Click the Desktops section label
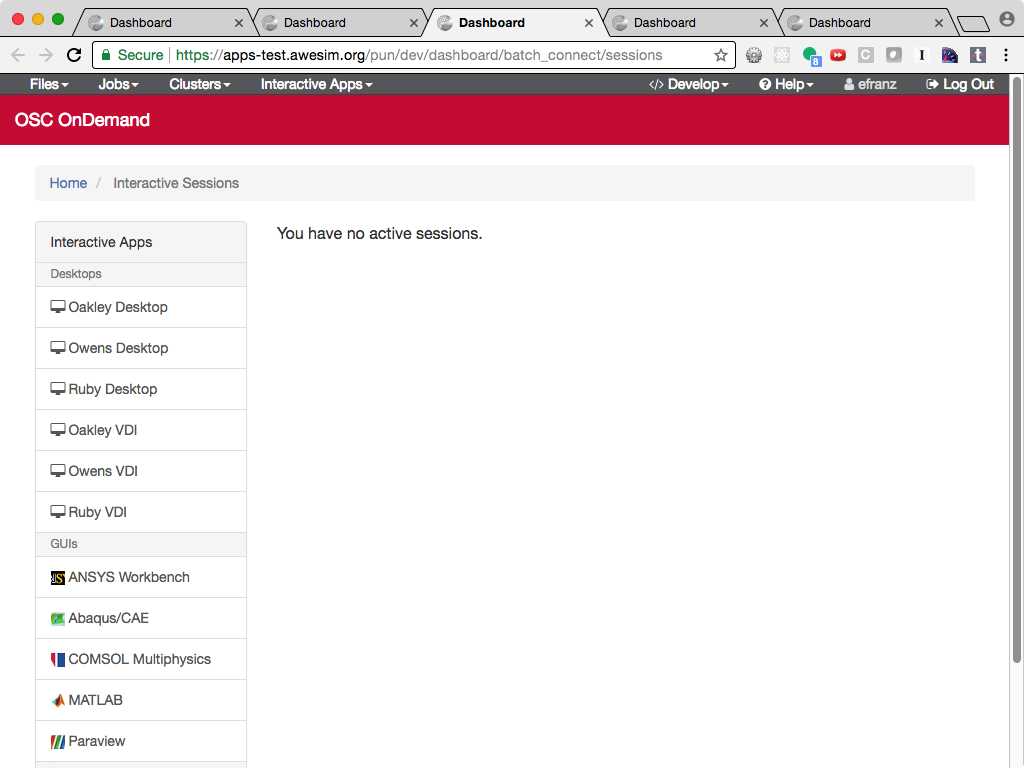Image resolution: width=1024 pixels, height=768 pixels. pos(76,274)
